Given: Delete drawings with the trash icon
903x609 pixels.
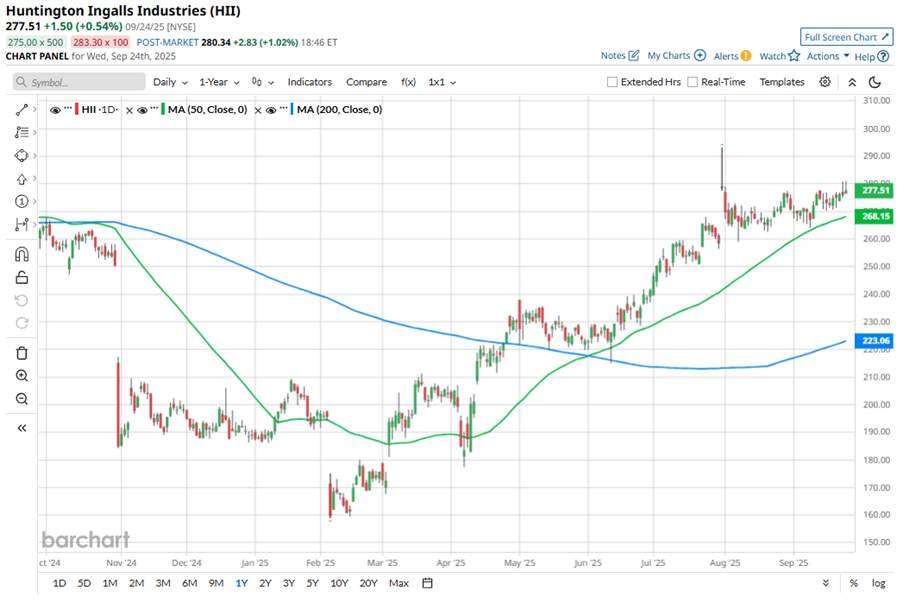Looking at the screenshot, I should pyautogui.click(x=22, y=353).
